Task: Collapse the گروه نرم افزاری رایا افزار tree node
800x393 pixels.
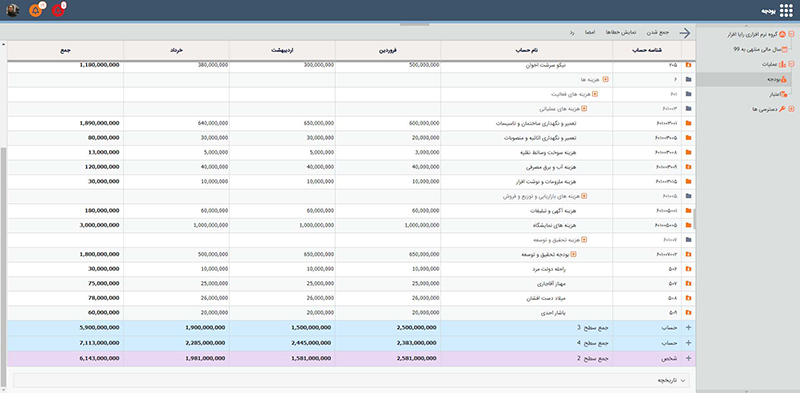Action: (791, 35)
